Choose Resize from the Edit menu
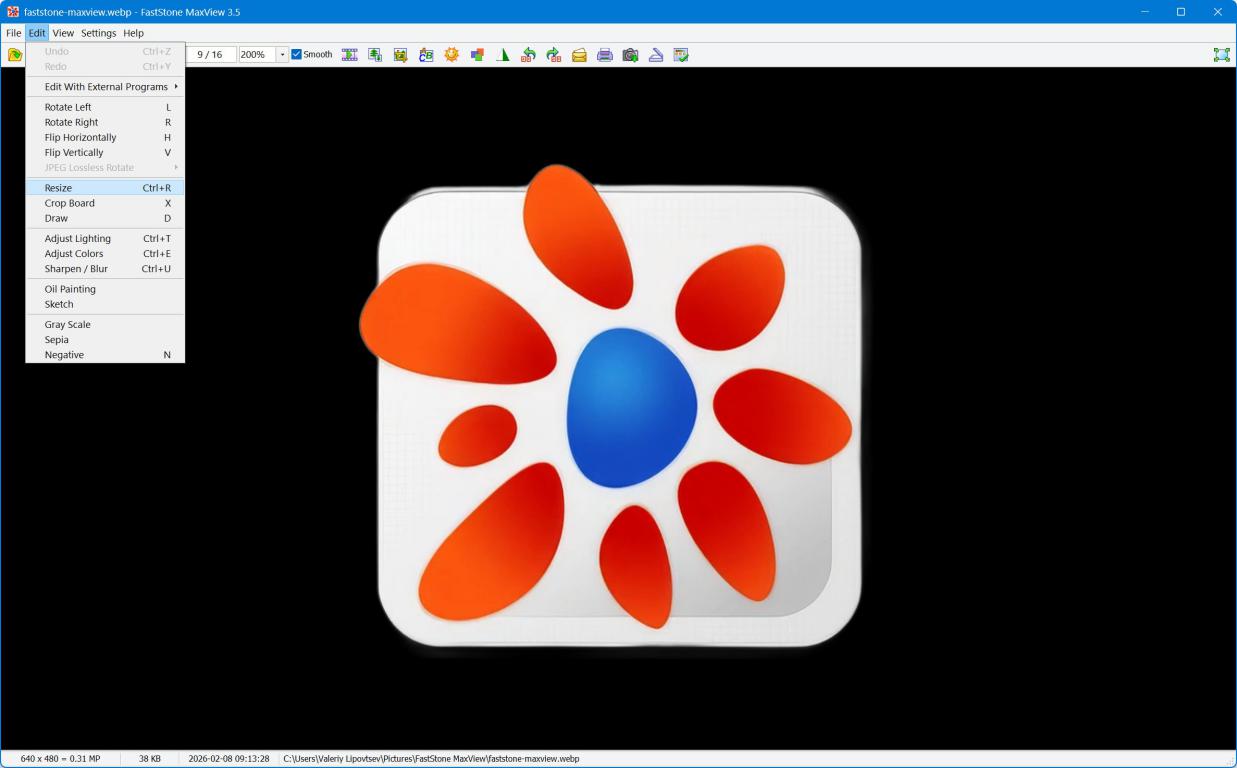This screenshot has height=768, width=1237. (58, 188)
